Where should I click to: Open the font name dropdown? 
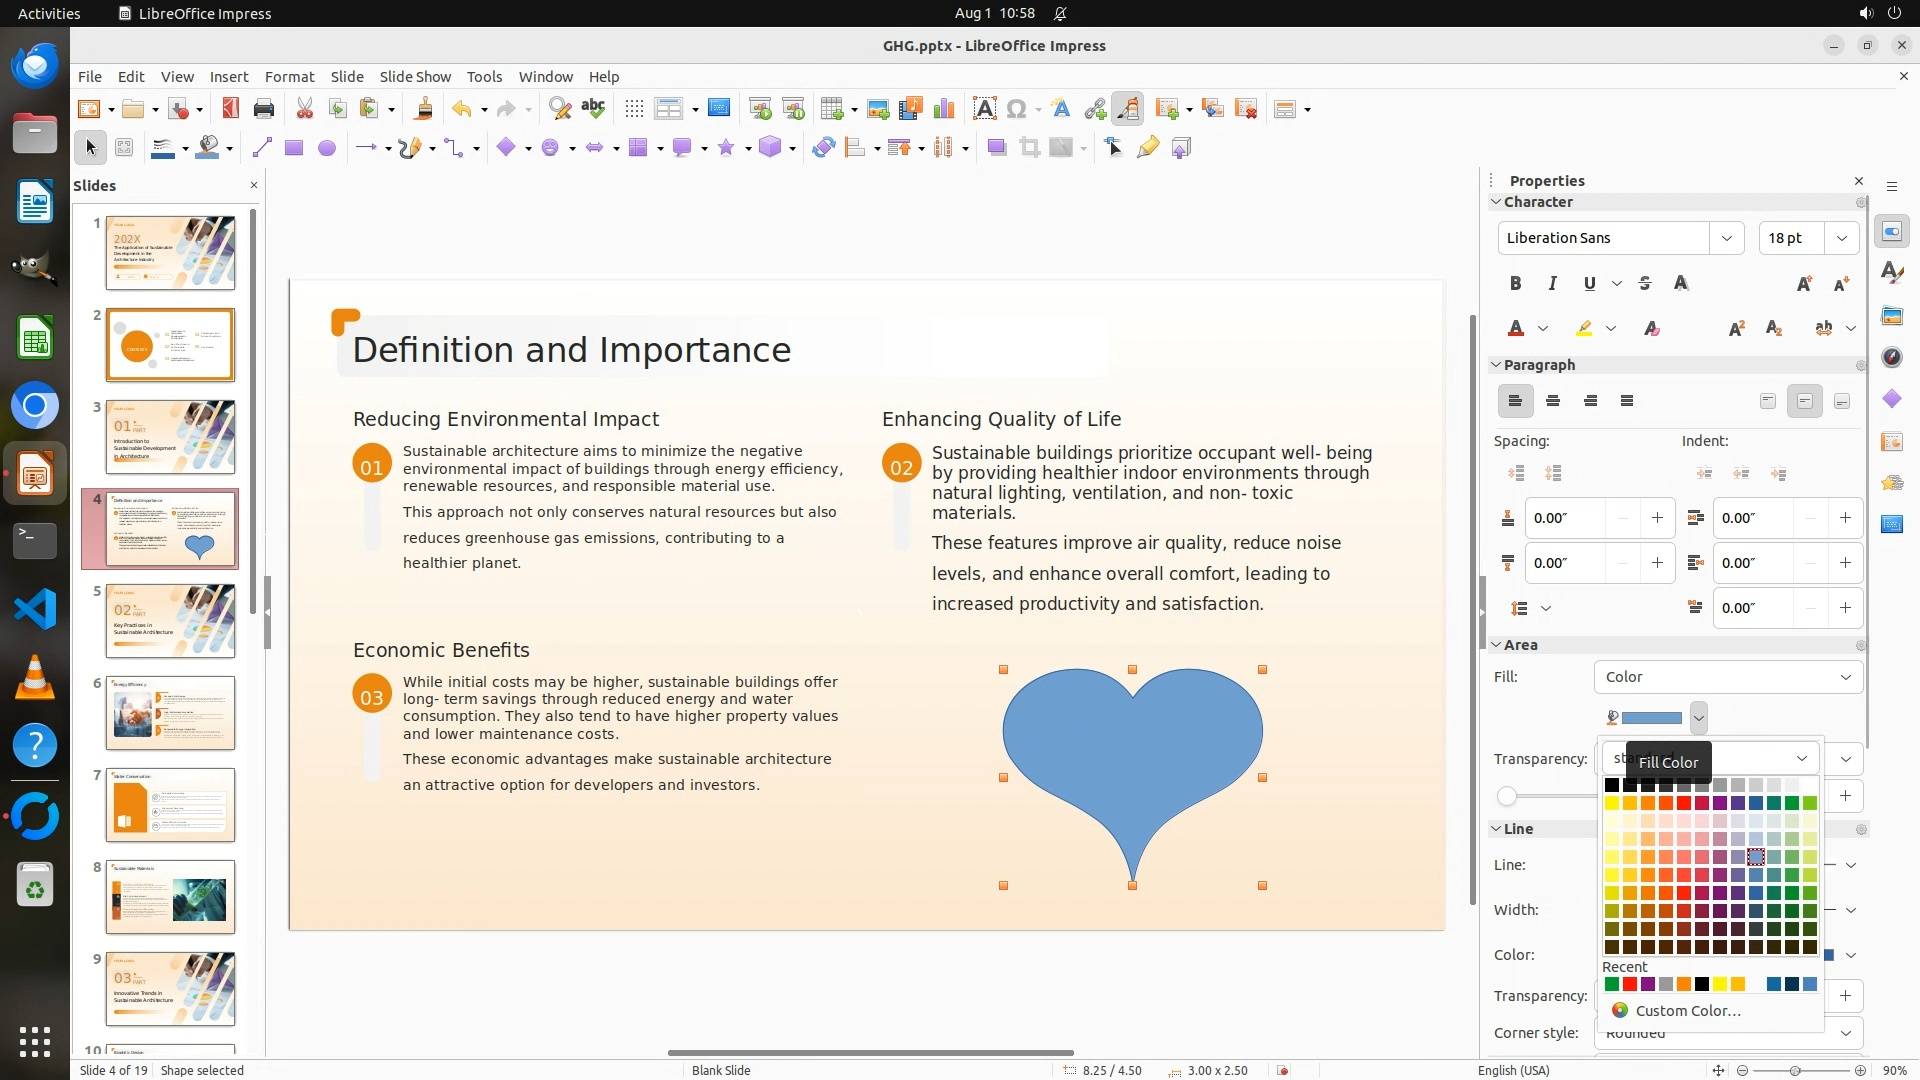1726,238
